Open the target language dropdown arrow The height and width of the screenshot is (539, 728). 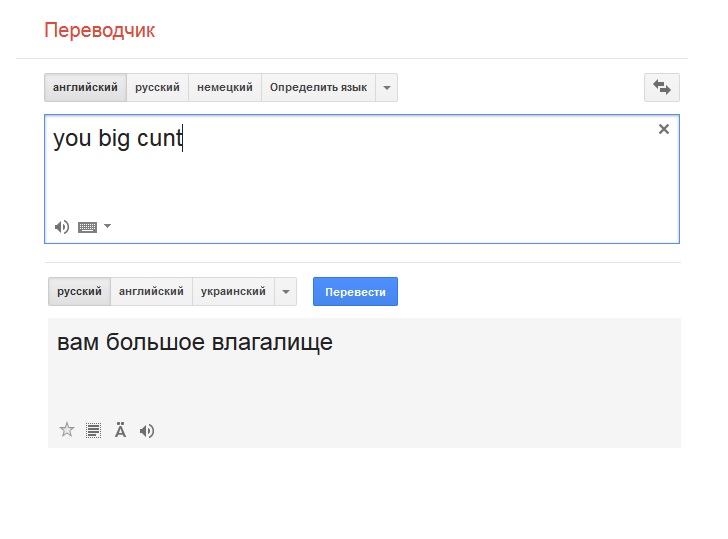pyautogui.click(x=286, y=292)
